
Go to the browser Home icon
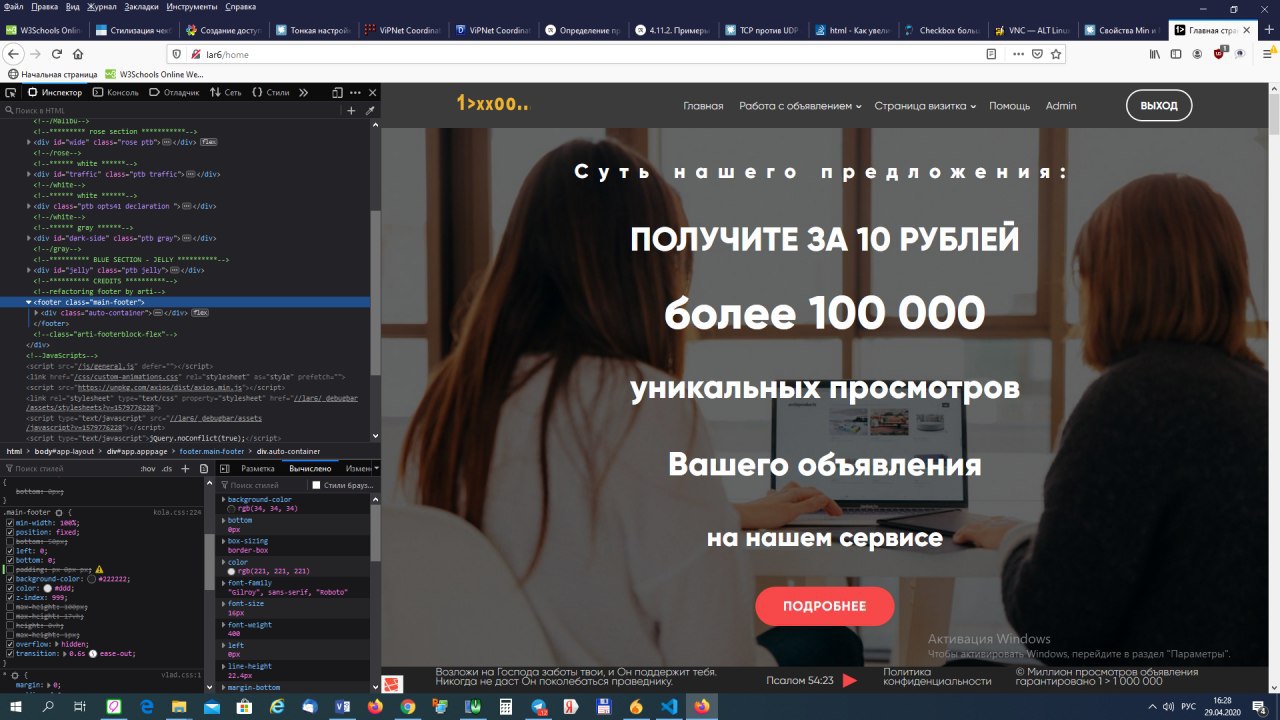tap(78, 54)
